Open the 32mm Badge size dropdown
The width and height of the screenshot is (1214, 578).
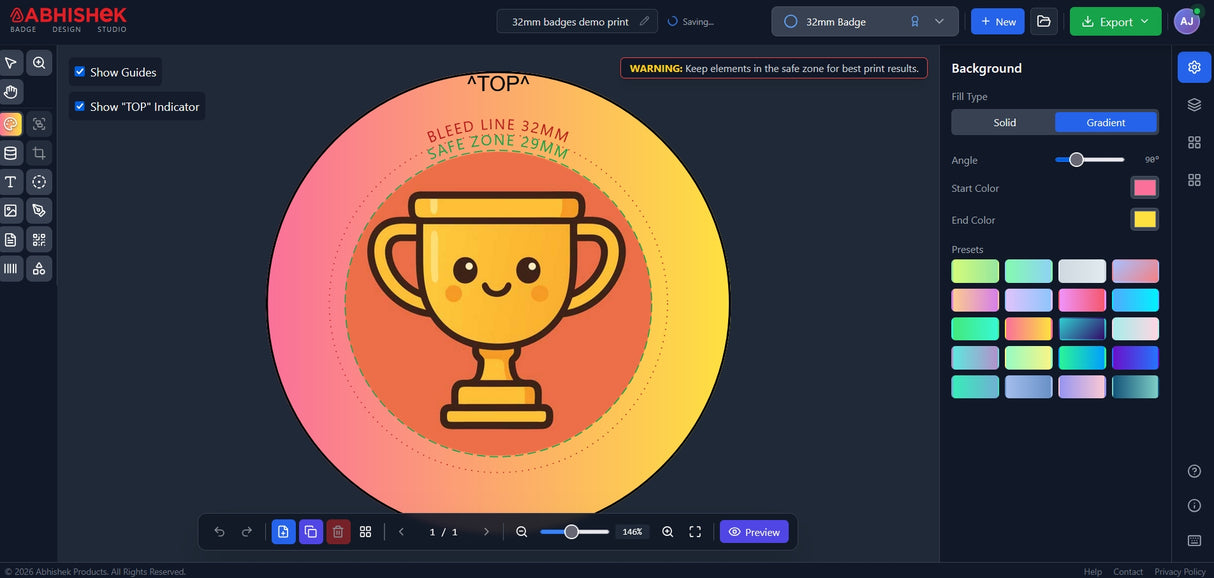937,21
